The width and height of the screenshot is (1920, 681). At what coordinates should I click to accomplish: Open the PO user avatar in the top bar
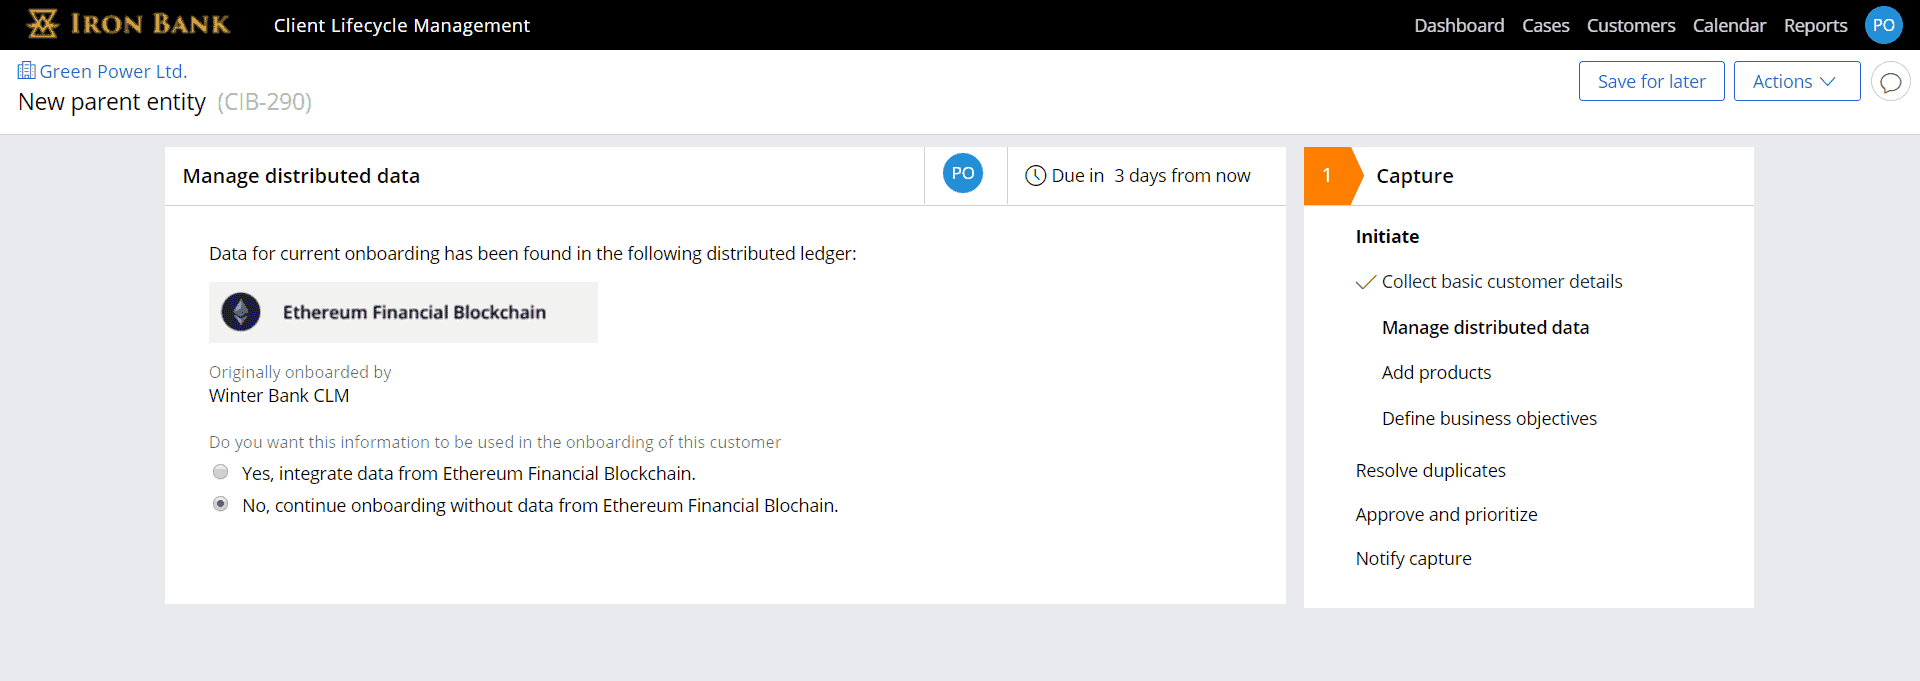click(x=1883, y=25)
